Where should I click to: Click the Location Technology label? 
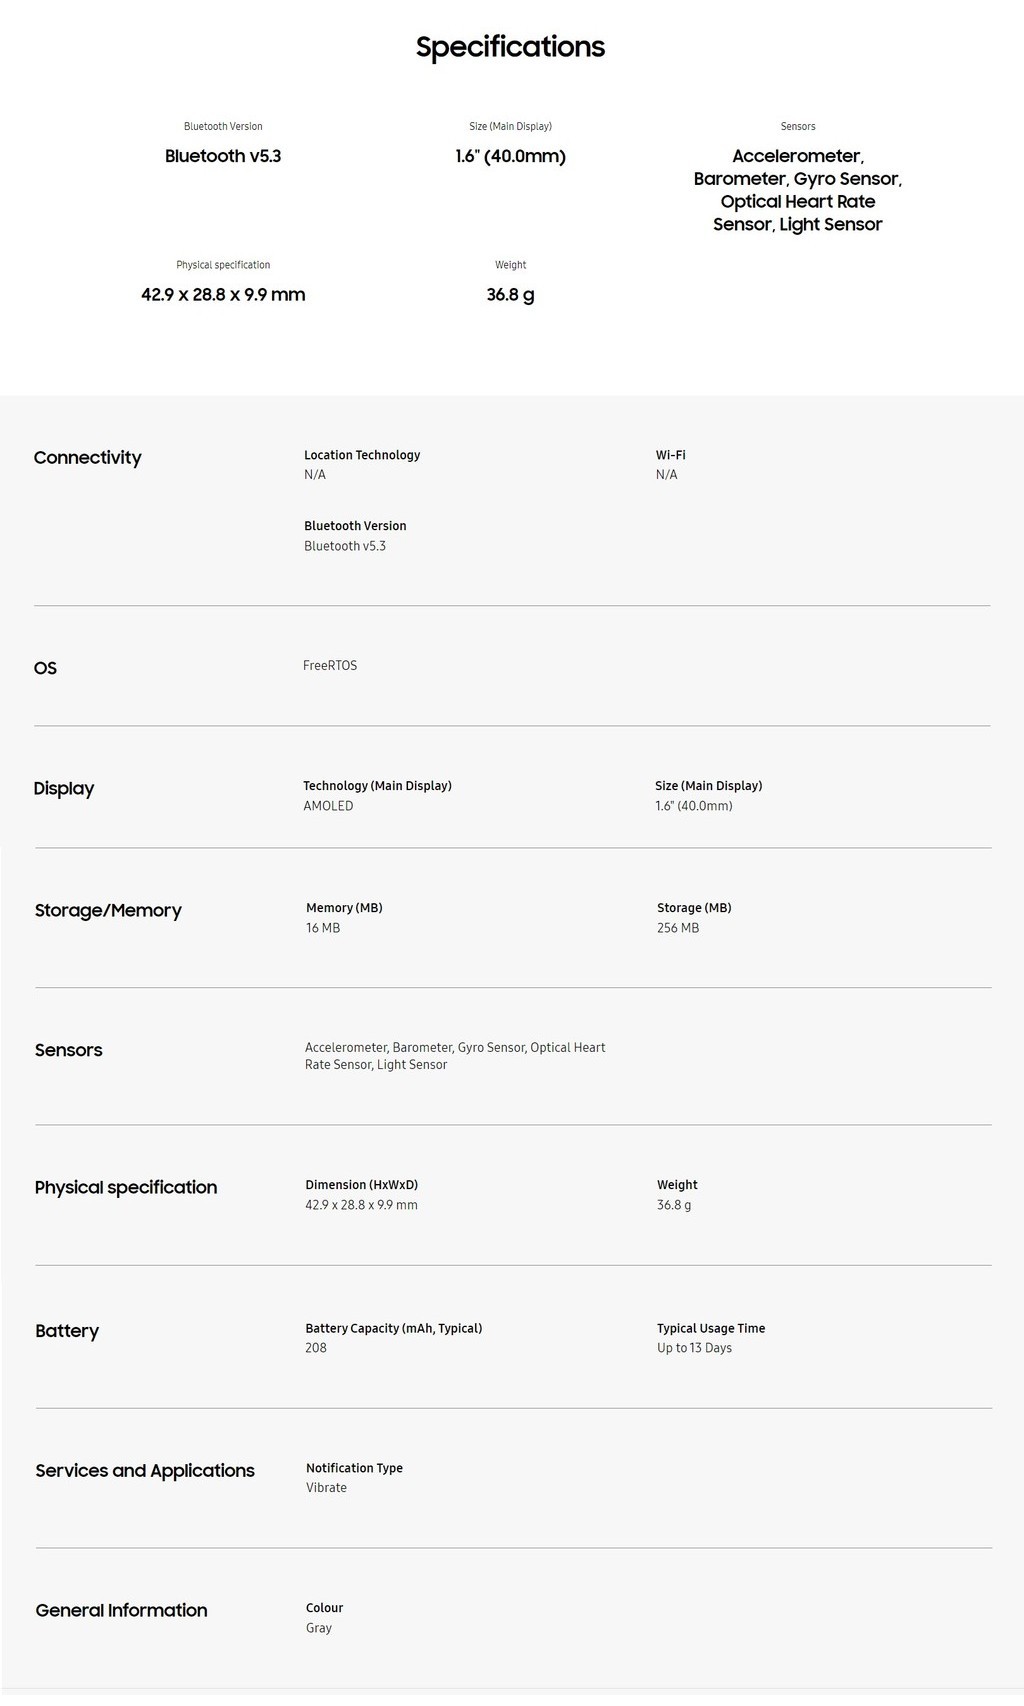pyautogui.click(x=362, y=455)
